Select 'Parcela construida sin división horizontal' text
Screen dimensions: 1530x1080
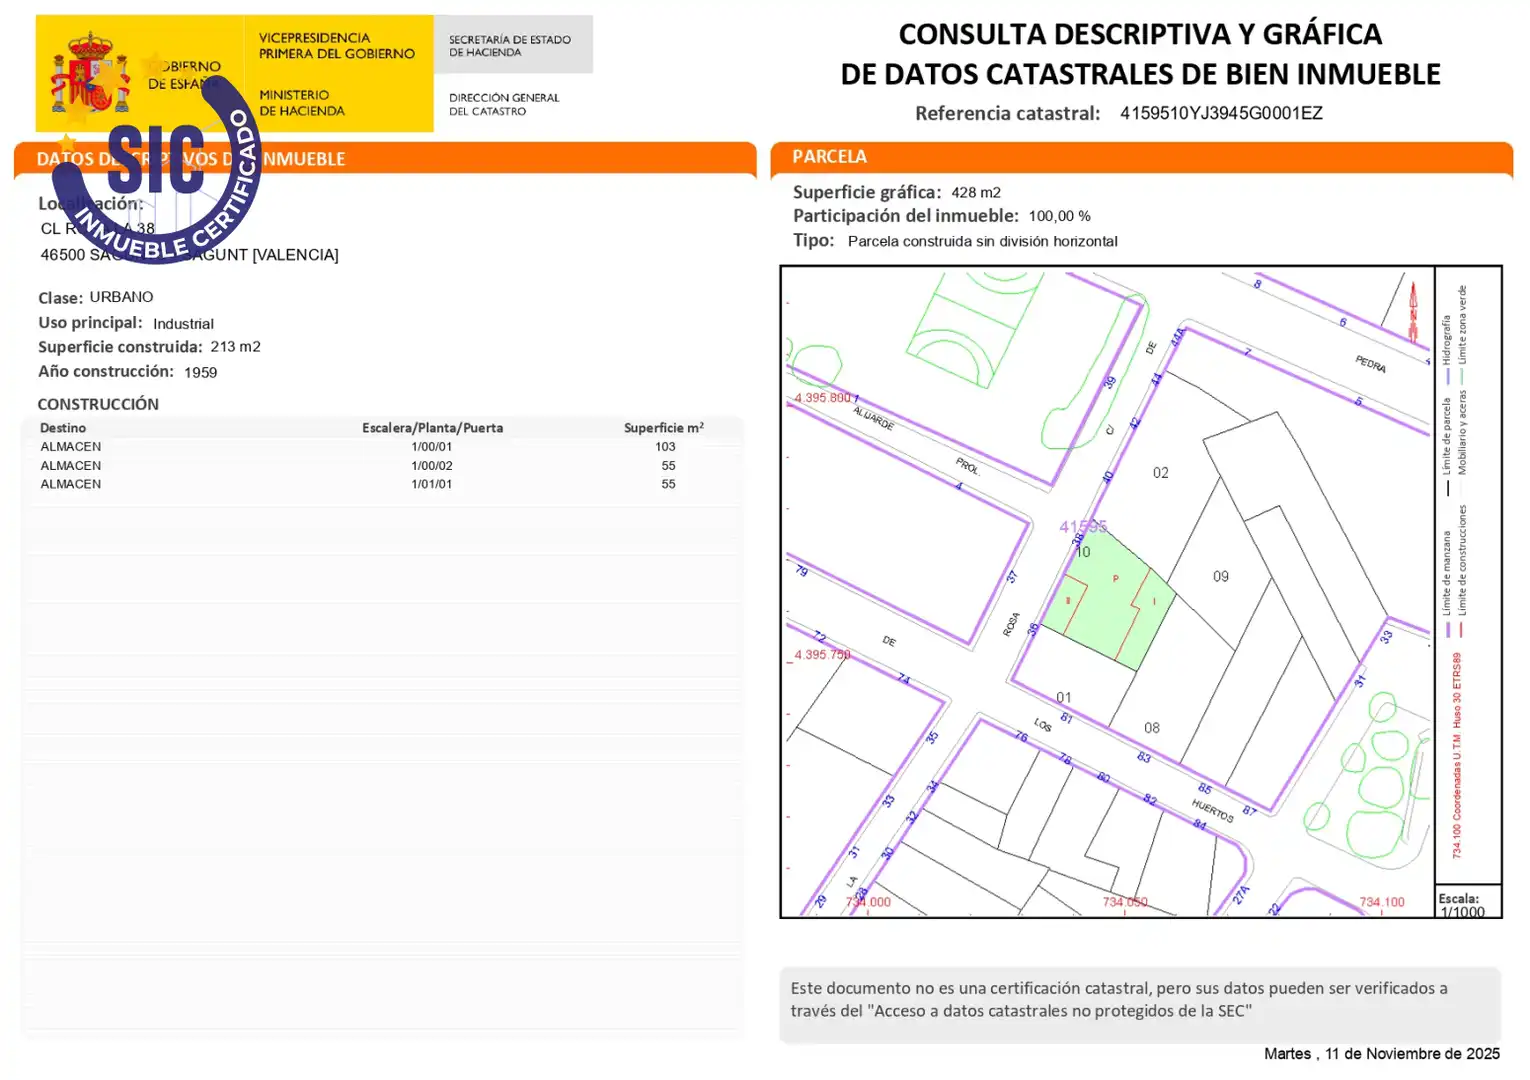tap(982, 241)
